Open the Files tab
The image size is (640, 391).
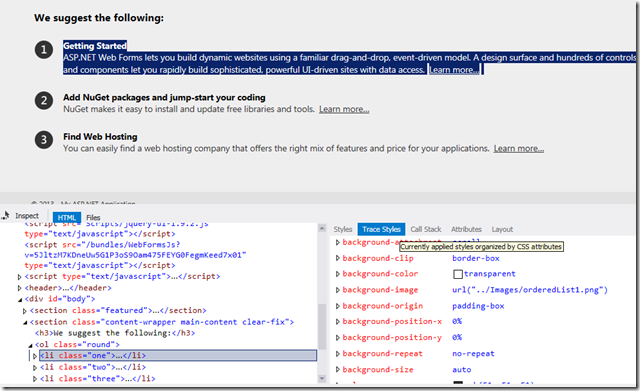point(93,218)
